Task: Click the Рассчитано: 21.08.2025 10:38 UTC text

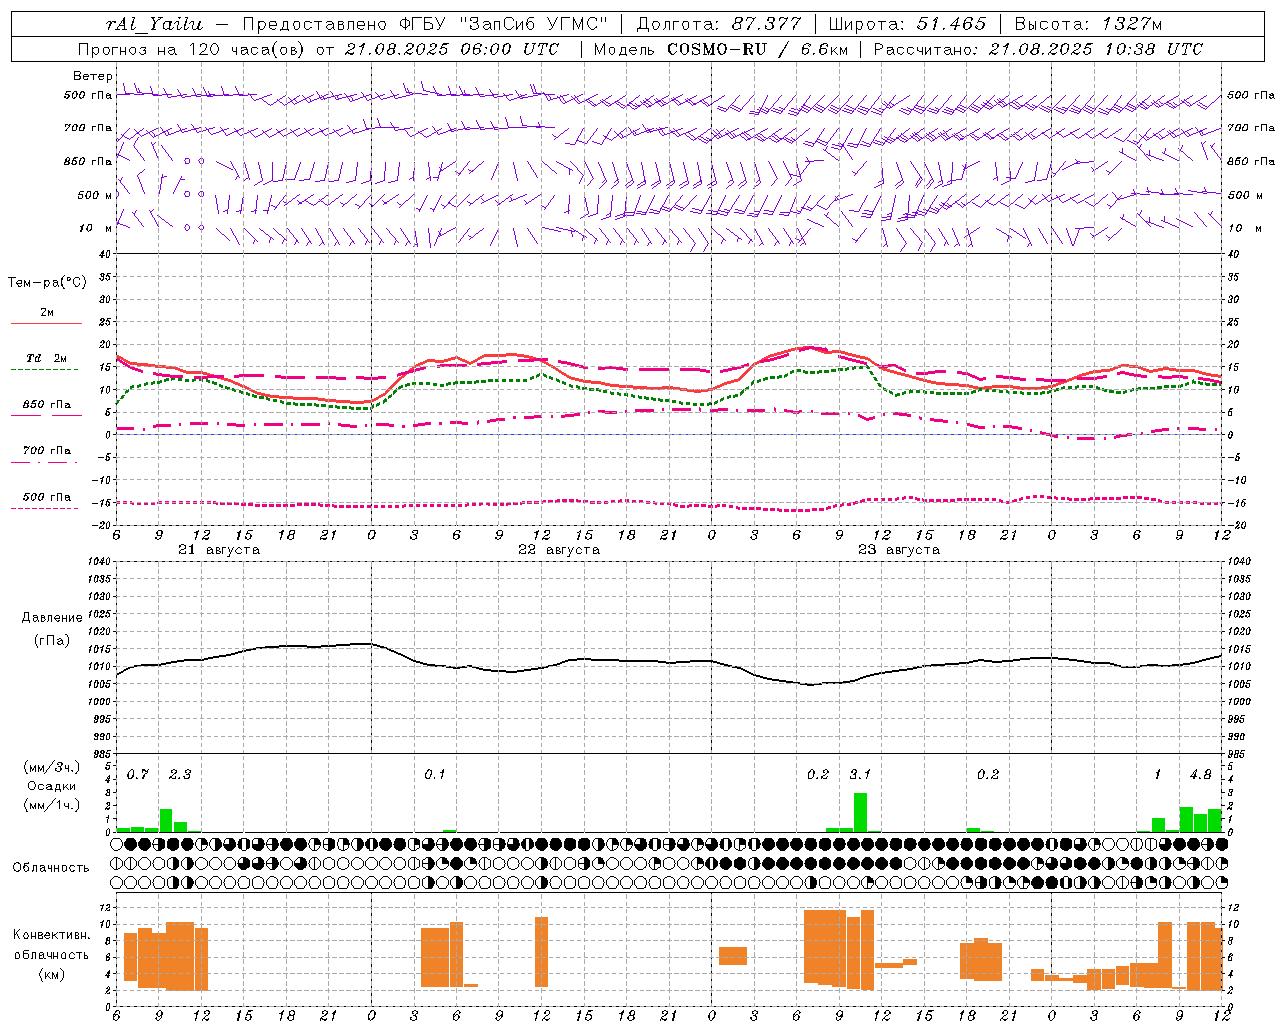Action: (x=1038, y=49)
